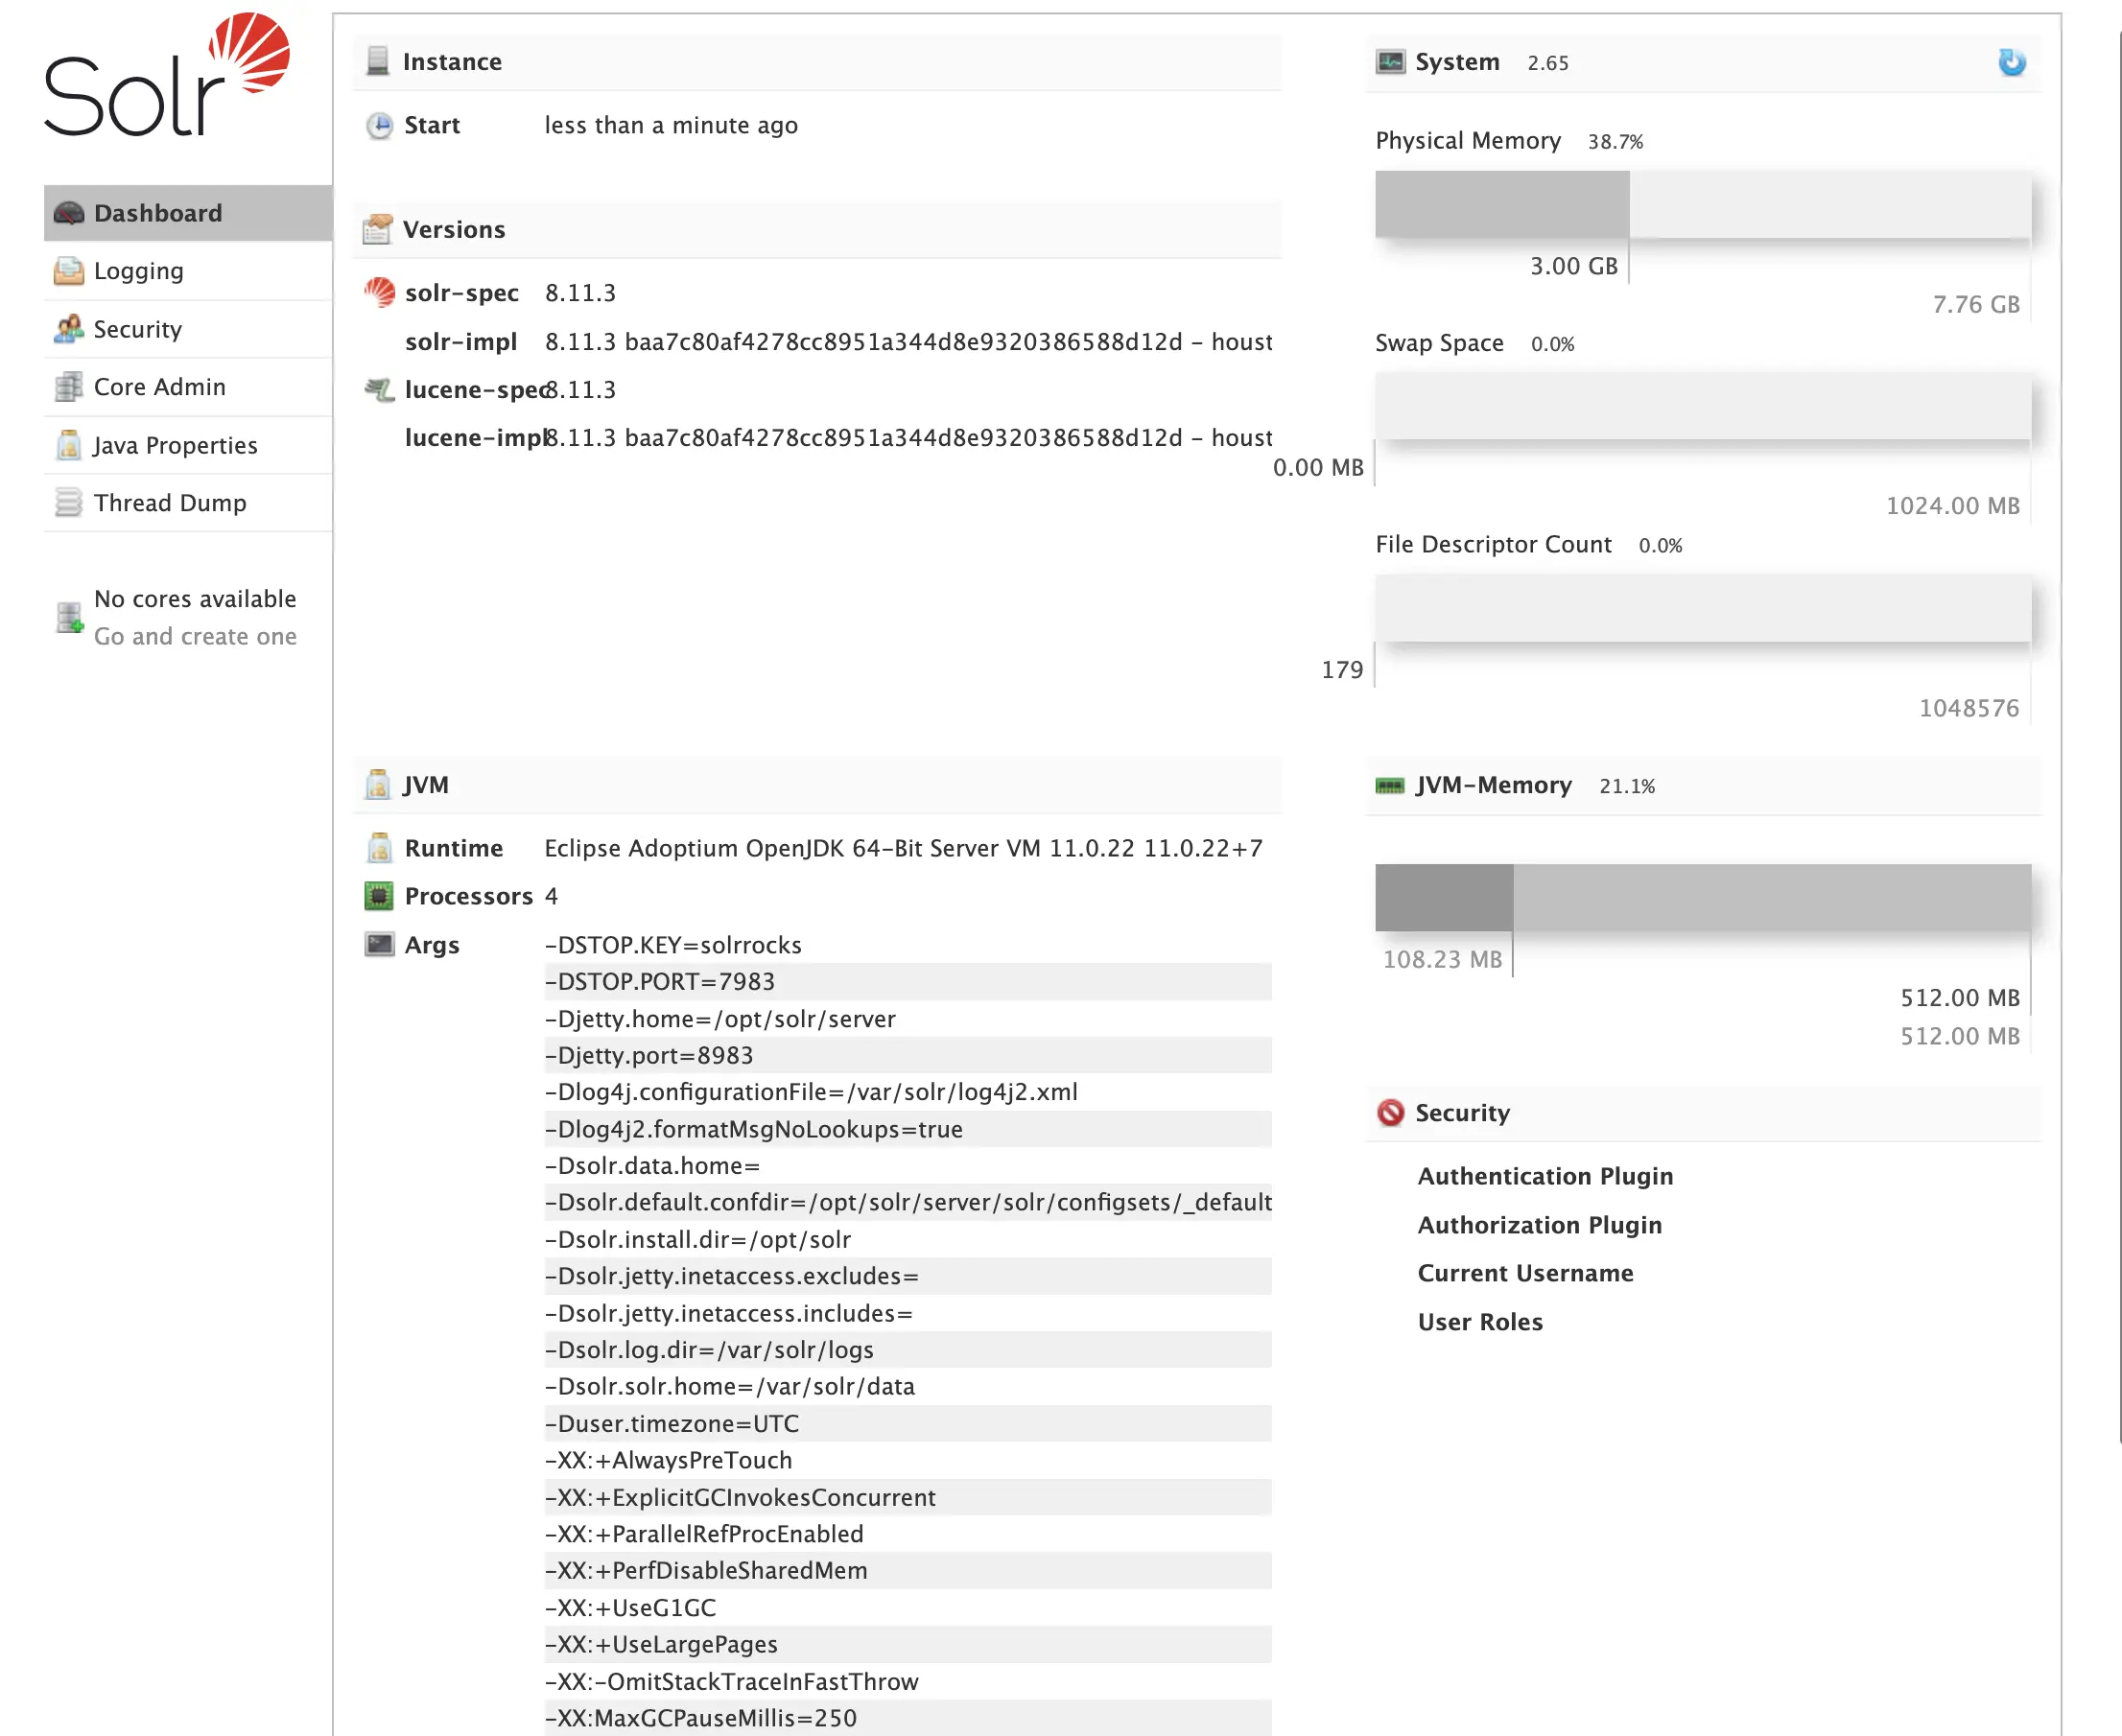2122x1736 pixels.
Task: Go to the Security page in sidebar
Action: click(x=188, y=329)
